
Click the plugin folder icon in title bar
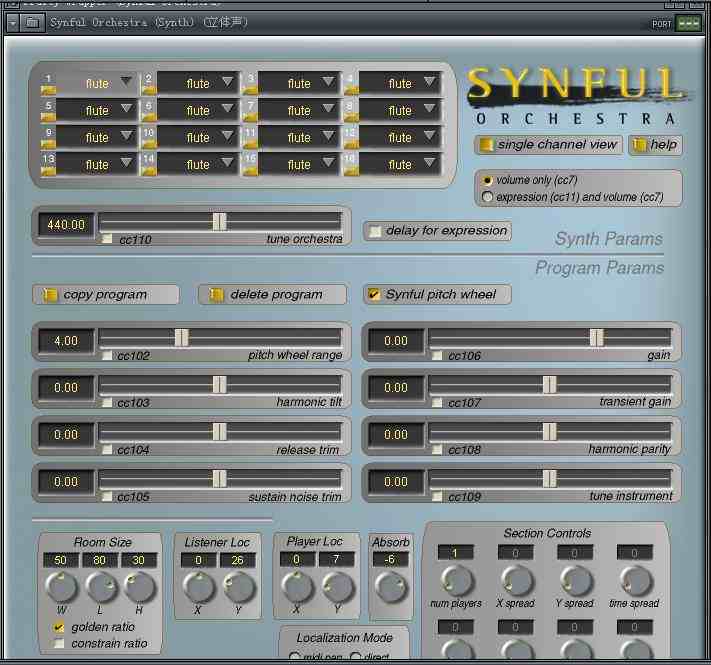coord(32,22)
